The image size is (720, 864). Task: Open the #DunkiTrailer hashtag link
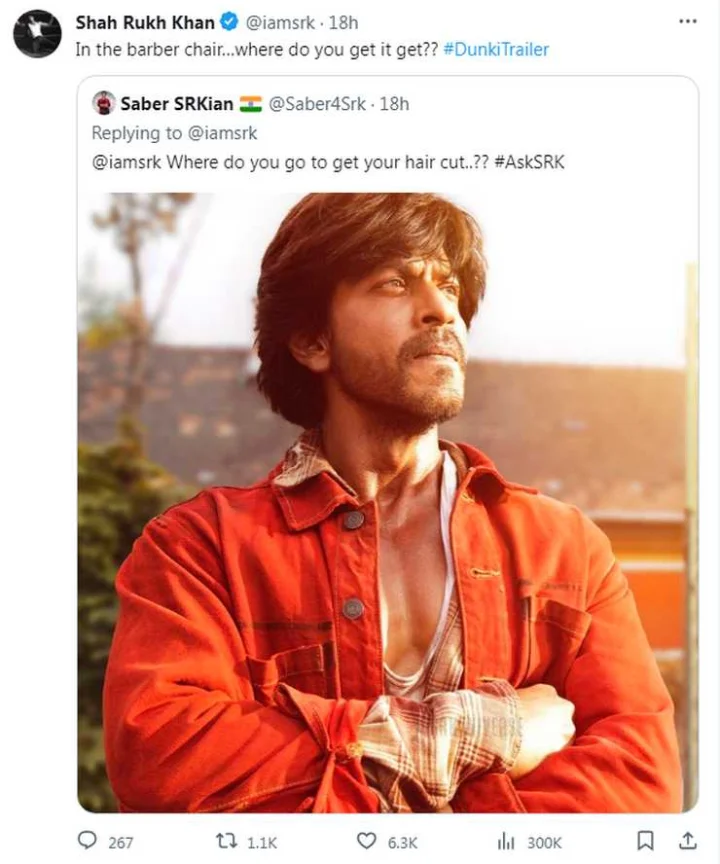[x=496, y=50]
